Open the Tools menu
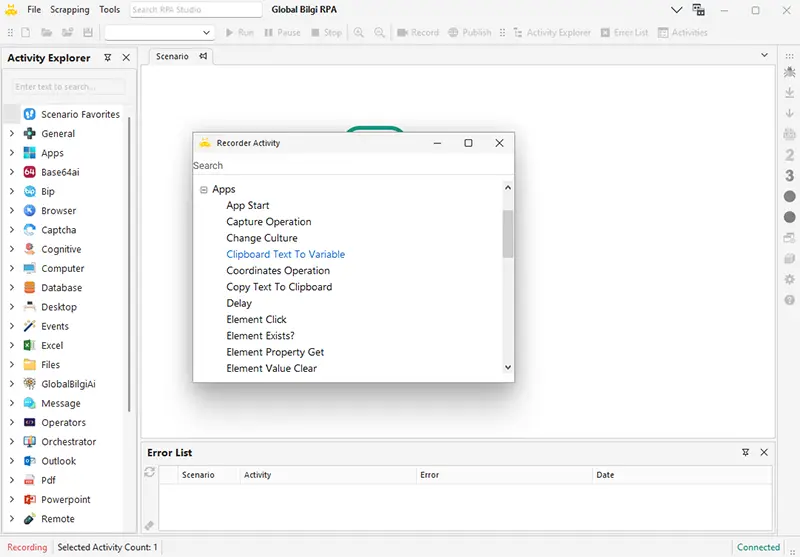 pyautogui.click(x=109, y=10)
